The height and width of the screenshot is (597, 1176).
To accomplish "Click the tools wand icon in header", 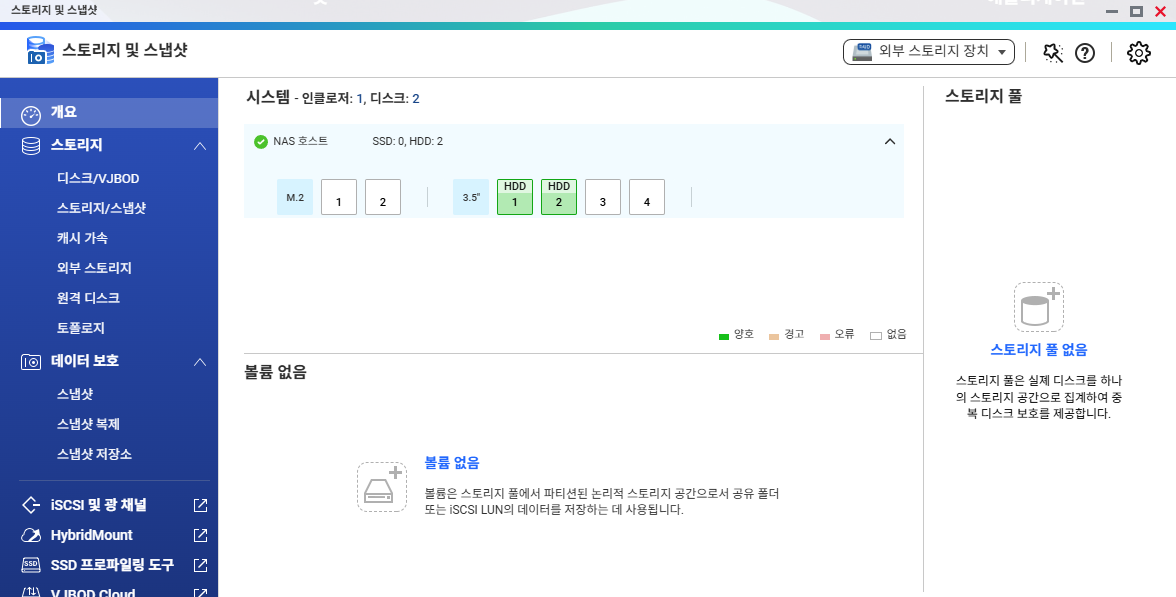I will coord(1053,52).
